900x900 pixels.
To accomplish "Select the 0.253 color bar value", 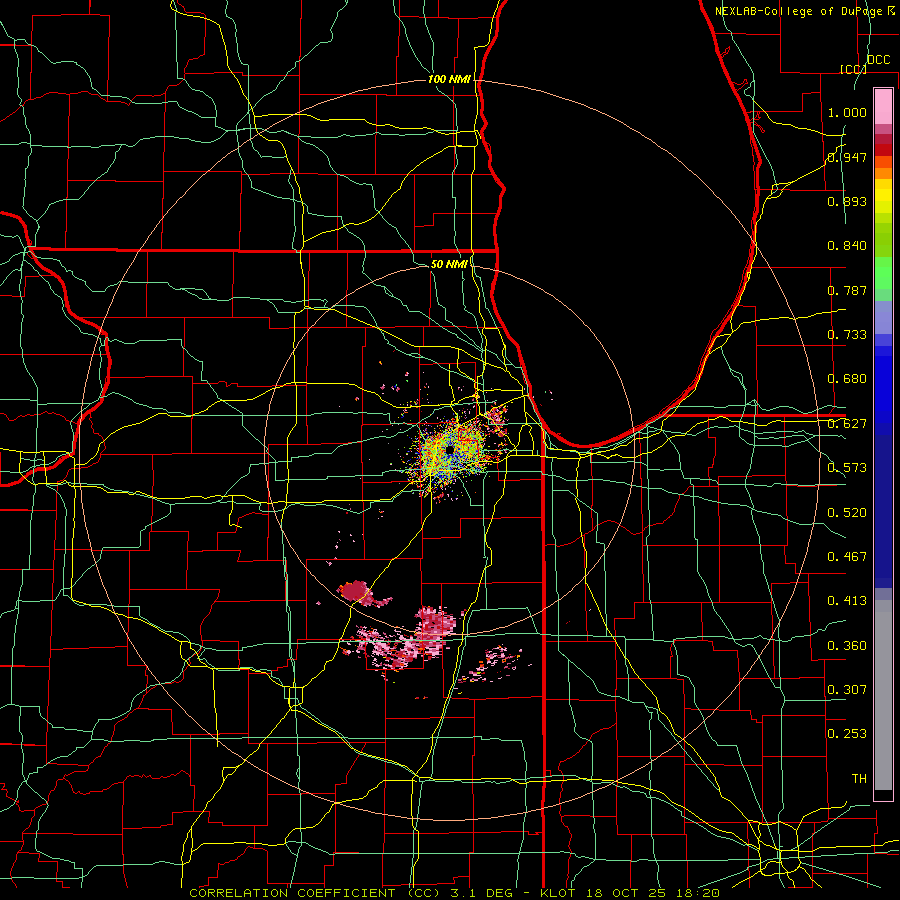I will click(x=847, y=734).
